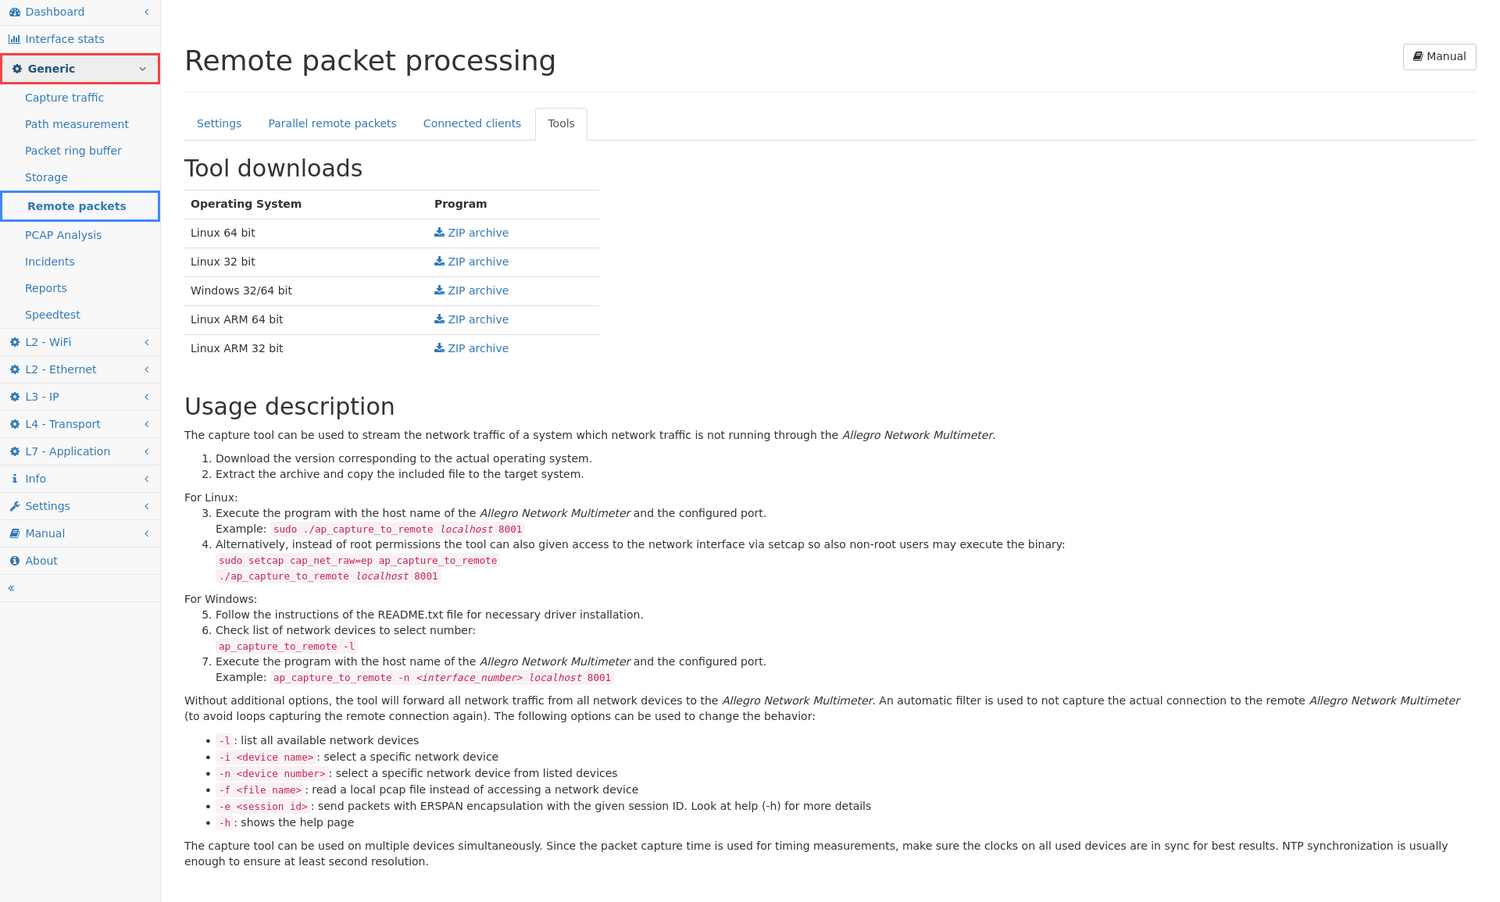
Task: Click the Settings wrench icon in sidebar
Action: tap(15, 506)
